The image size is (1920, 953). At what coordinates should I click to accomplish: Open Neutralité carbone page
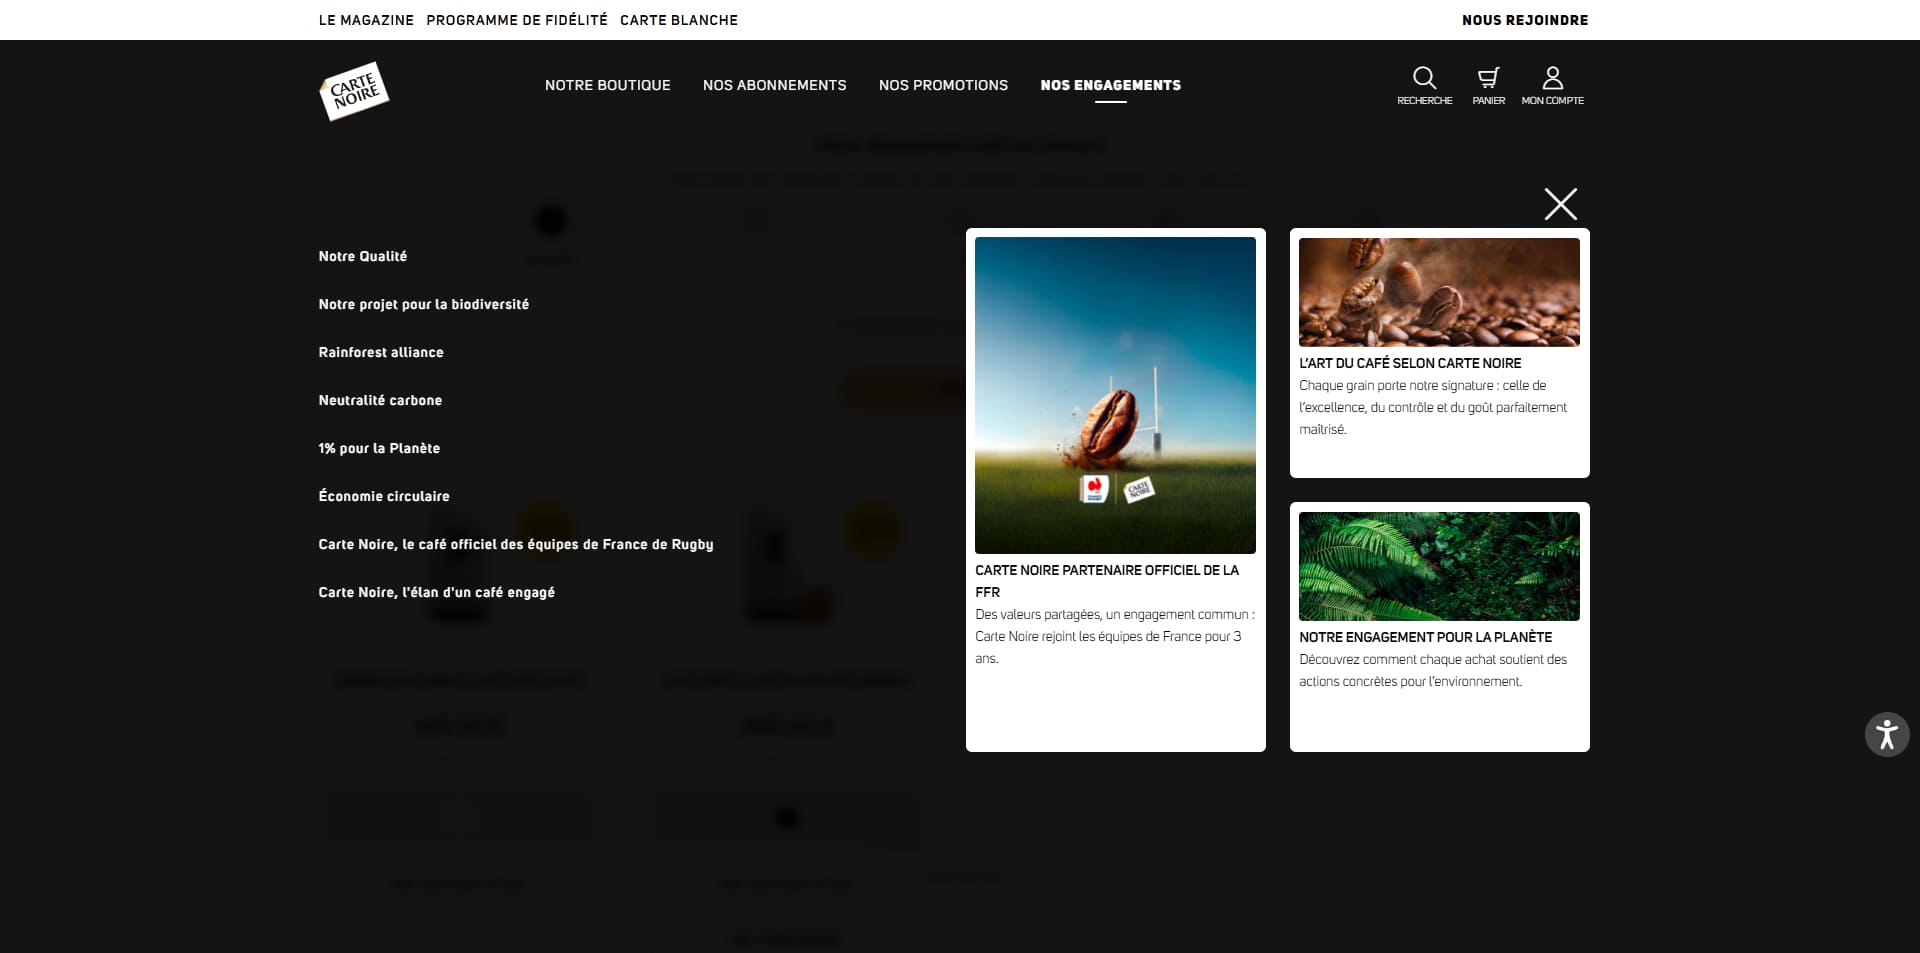380,400
